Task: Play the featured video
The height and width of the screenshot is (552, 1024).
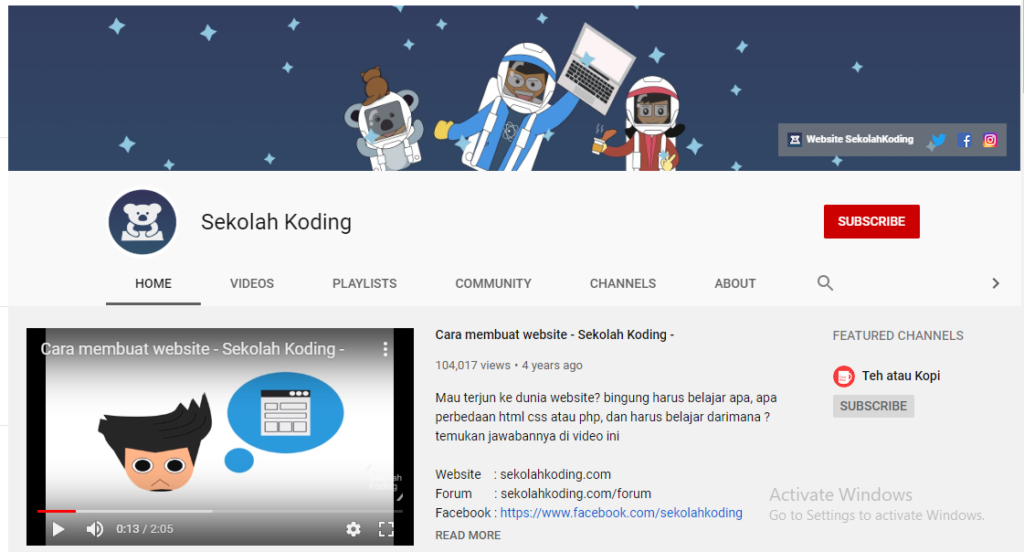Action: (x=58, y=529)
